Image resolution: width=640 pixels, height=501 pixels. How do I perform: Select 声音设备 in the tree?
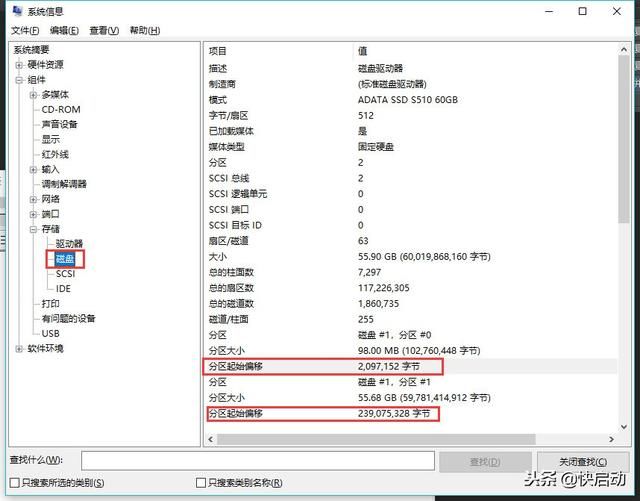(x=60, y=125)
